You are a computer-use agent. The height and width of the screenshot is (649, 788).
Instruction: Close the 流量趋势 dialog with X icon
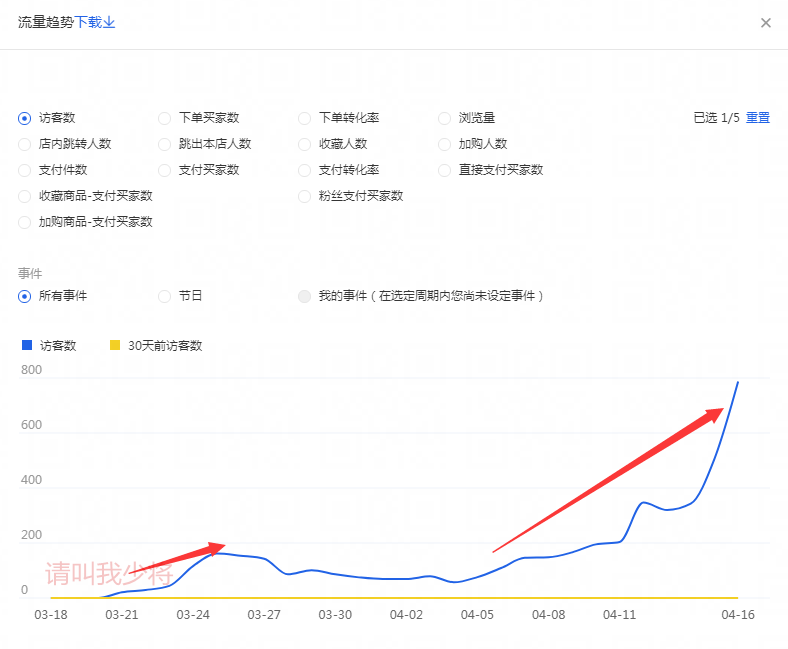point(766,23)
